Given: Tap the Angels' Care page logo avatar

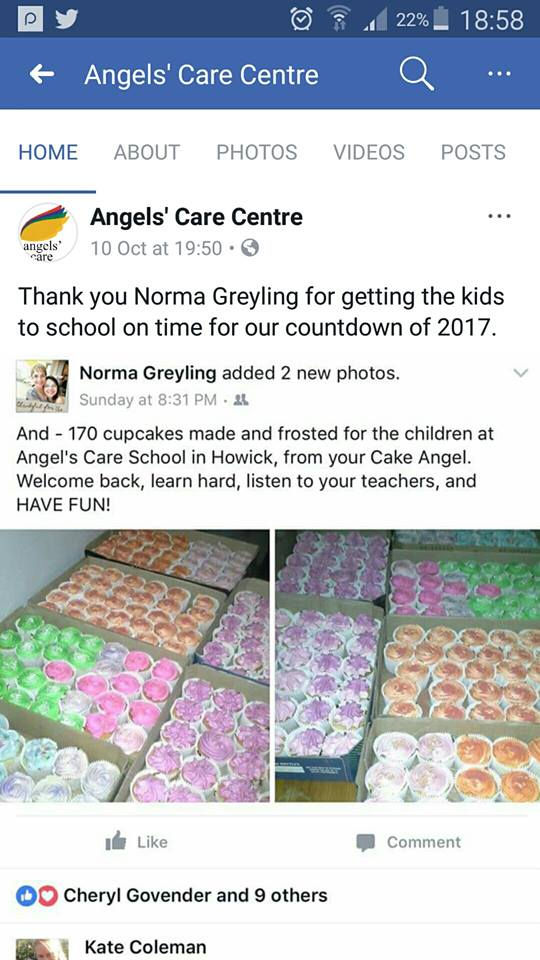Looking at the screenshot, I should pos(47,233).
